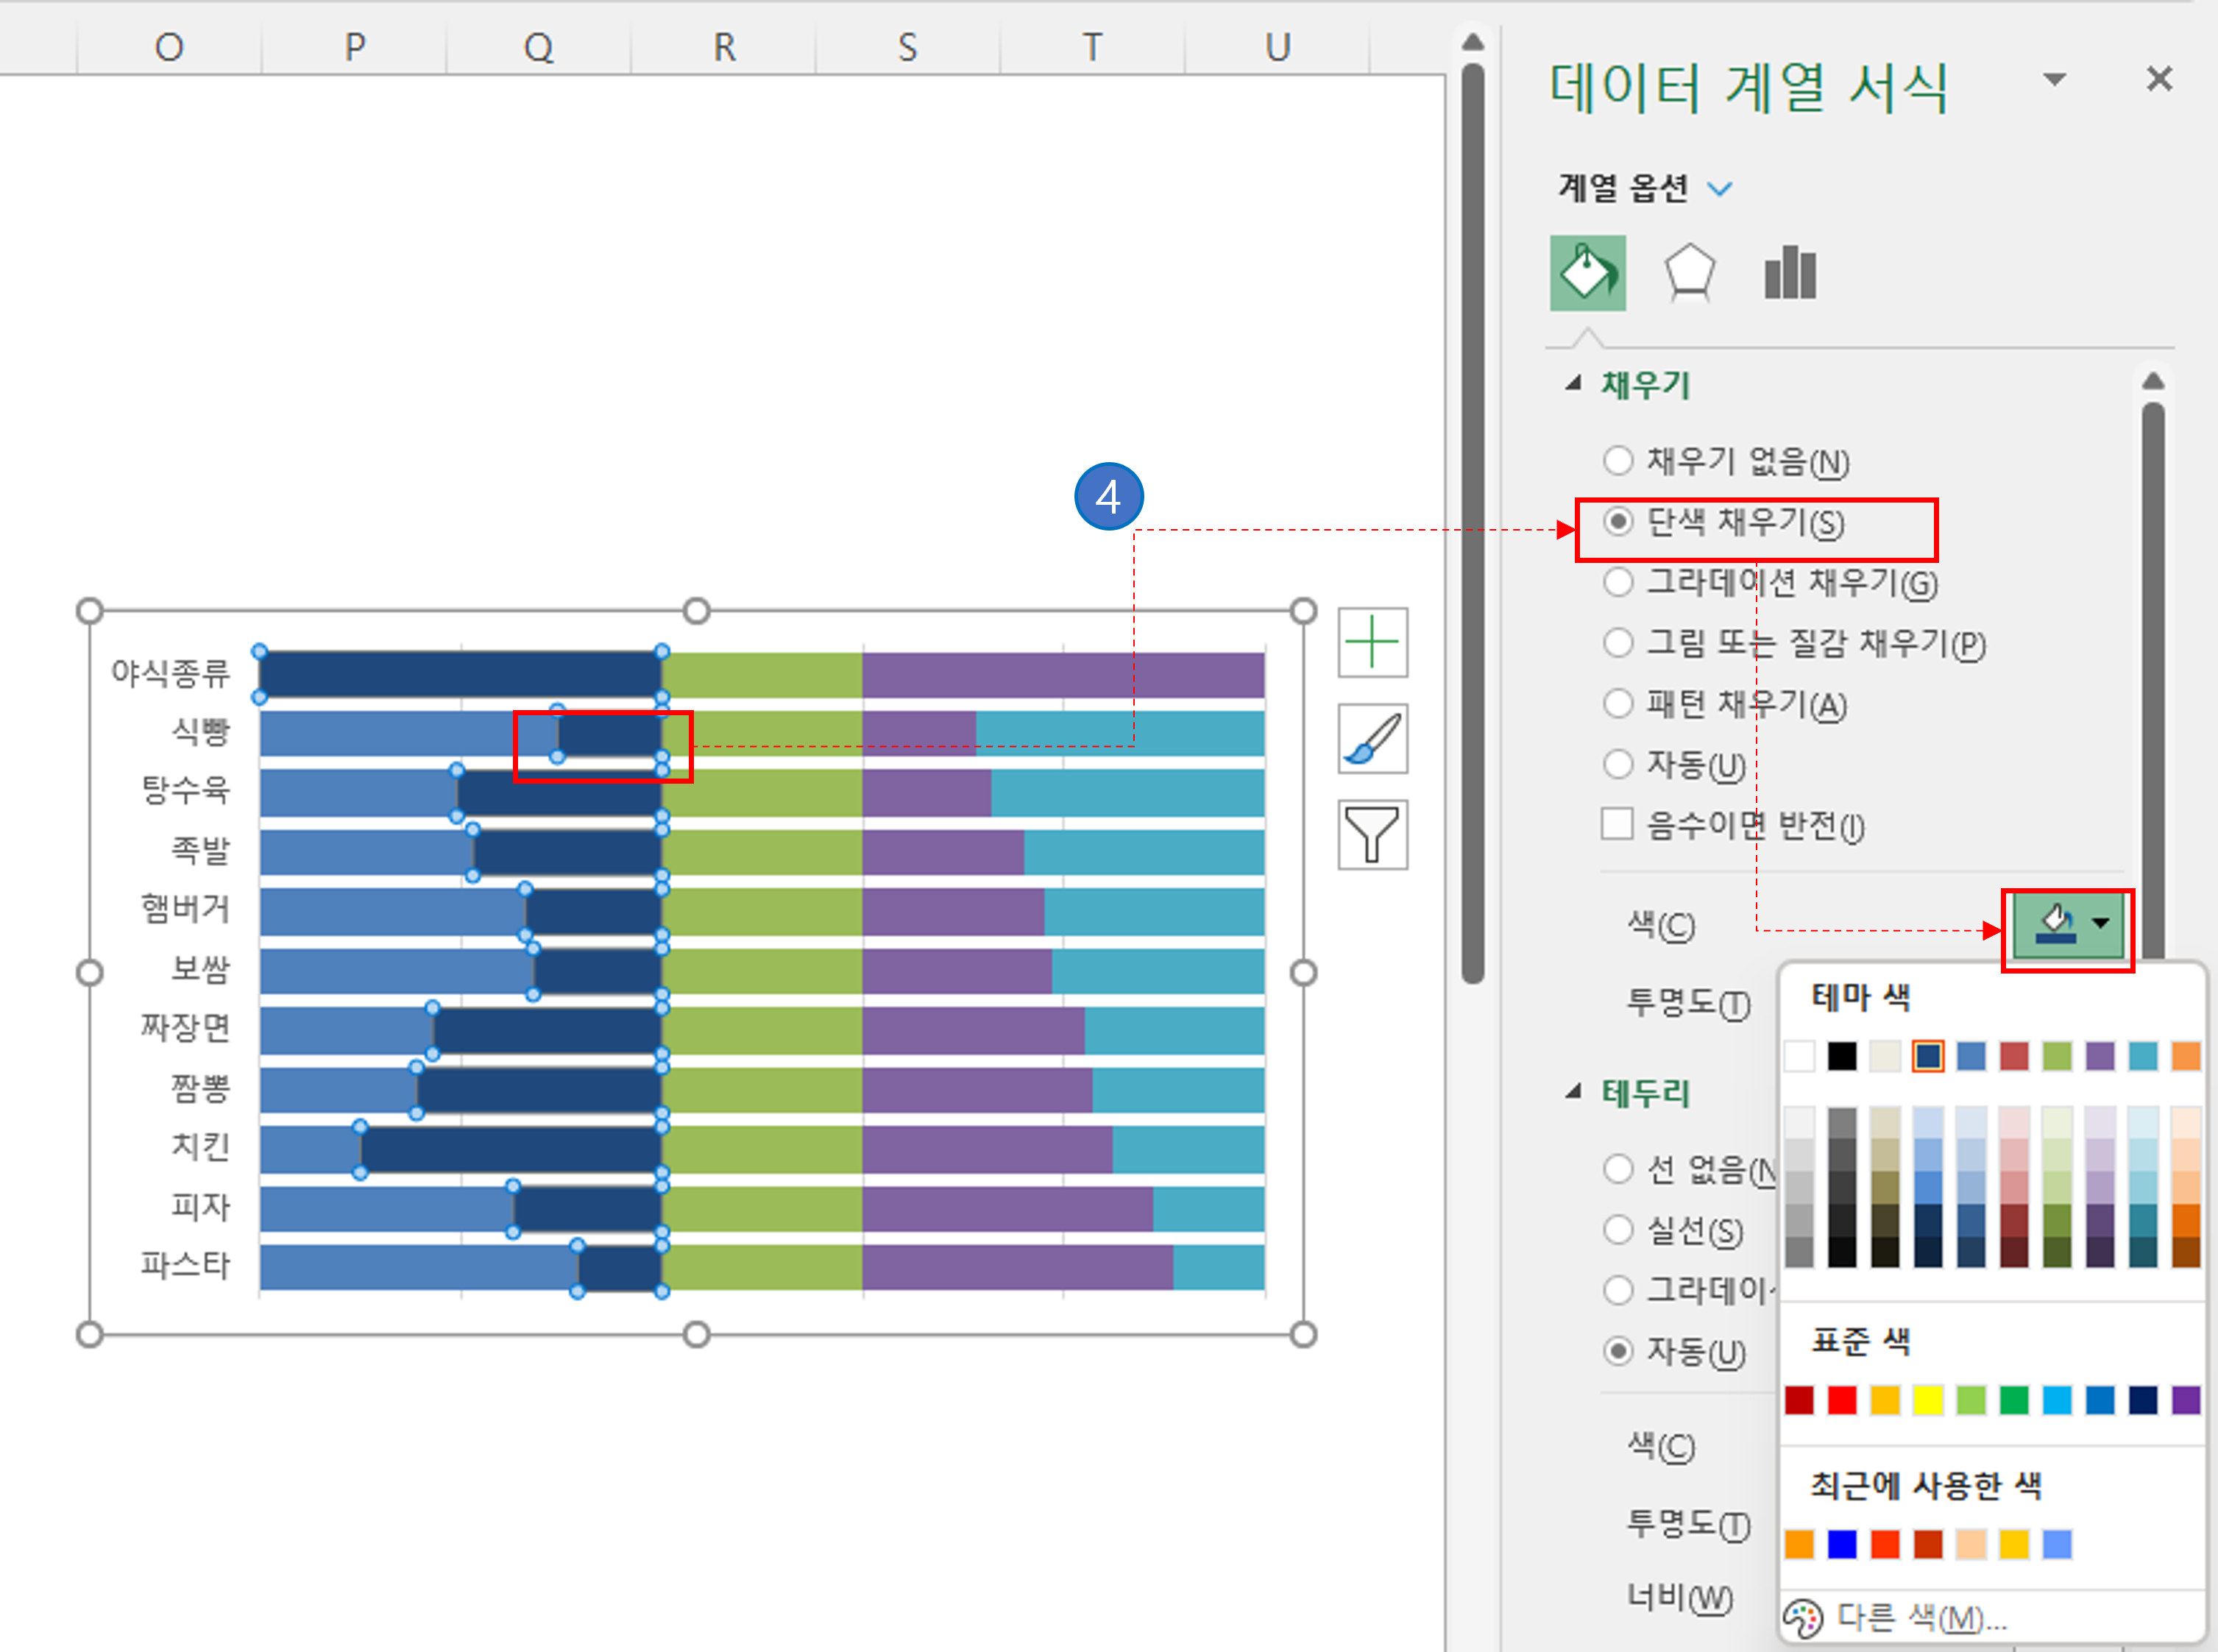Open Chart Filters funnel button

pos(1372,835)
